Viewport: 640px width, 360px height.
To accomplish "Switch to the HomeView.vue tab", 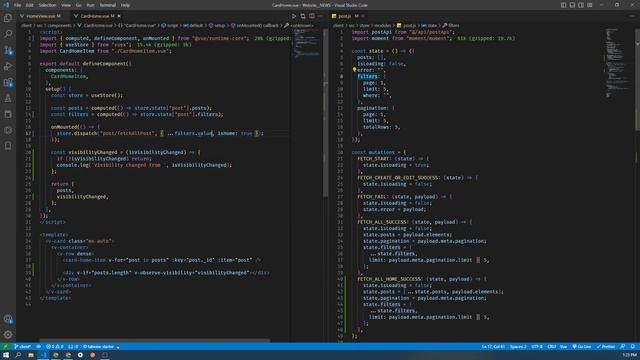I will point(42,16).
